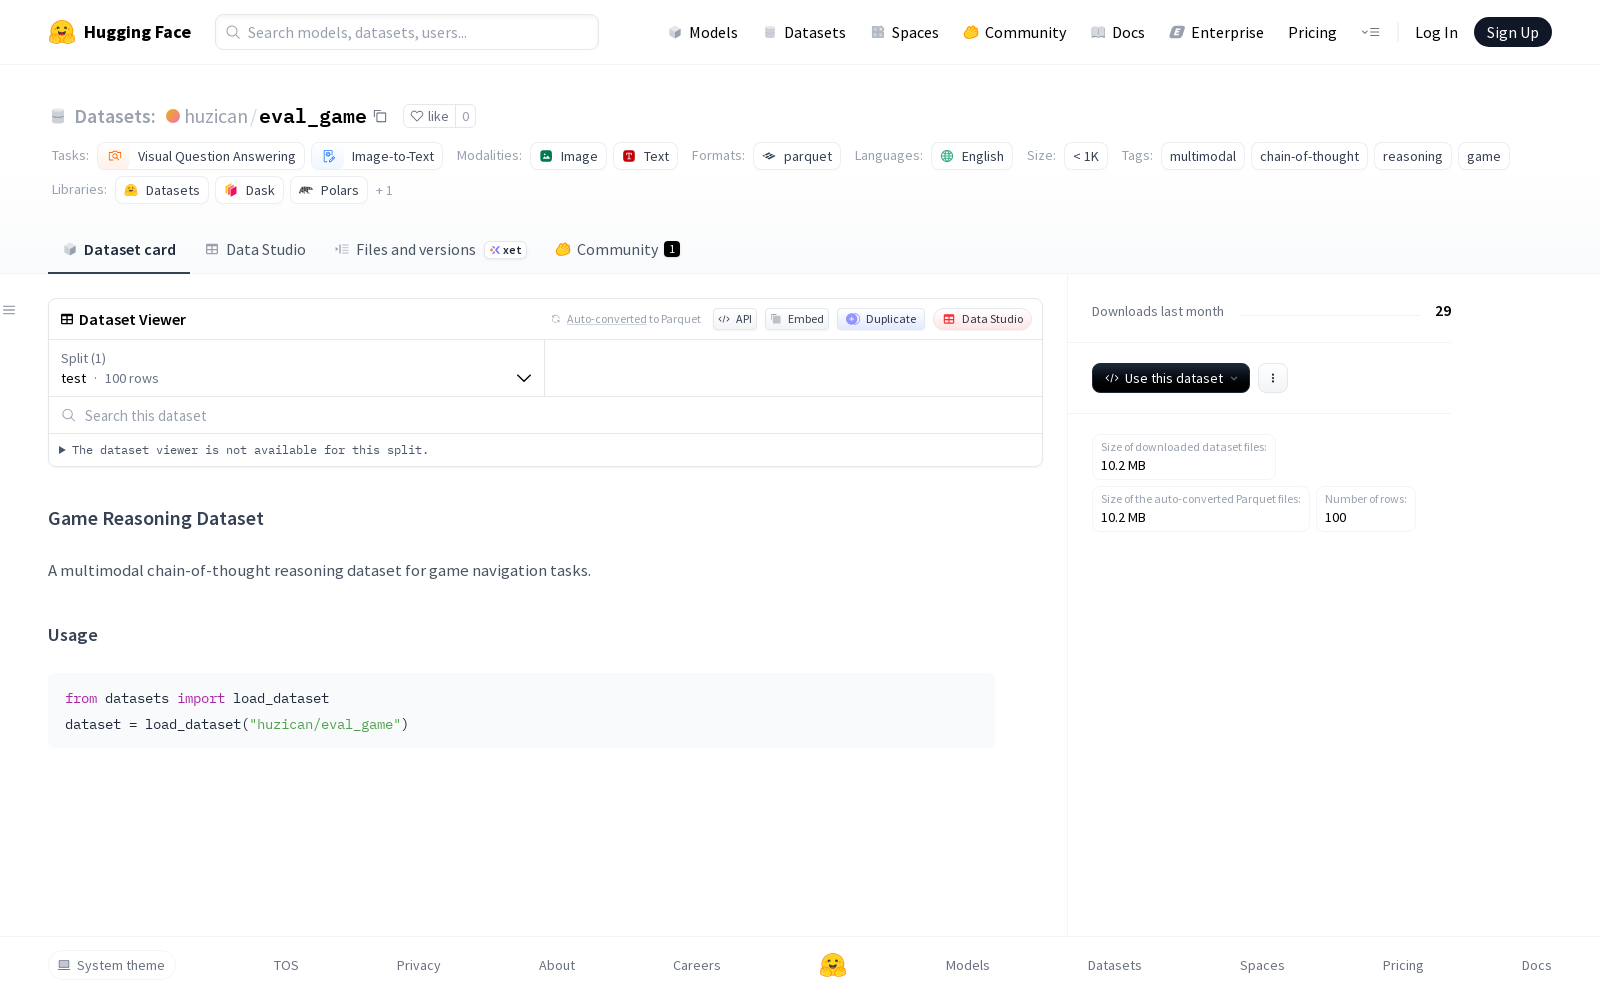Screen dimensions: 1600x1000
Task: Click the Datasets library tag
Action: pos(162,190)
